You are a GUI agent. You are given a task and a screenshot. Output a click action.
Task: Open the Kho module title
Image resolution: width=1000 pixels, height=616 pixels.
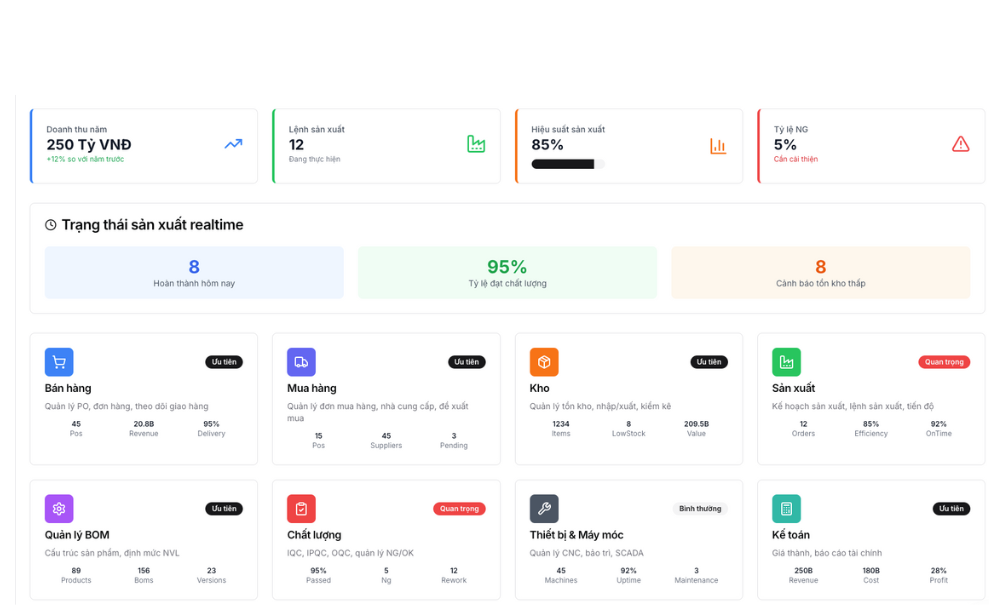539,388
